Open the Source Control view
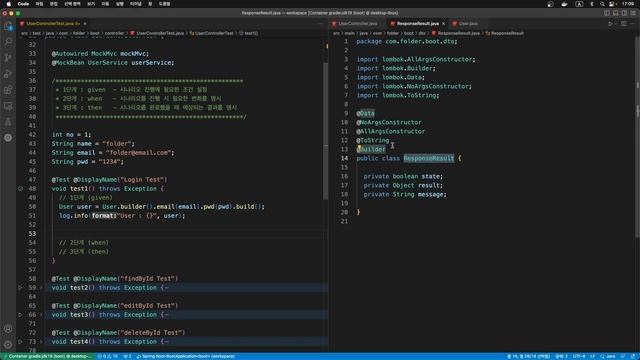This screenshot has width=640, height=360. (8, 58)
